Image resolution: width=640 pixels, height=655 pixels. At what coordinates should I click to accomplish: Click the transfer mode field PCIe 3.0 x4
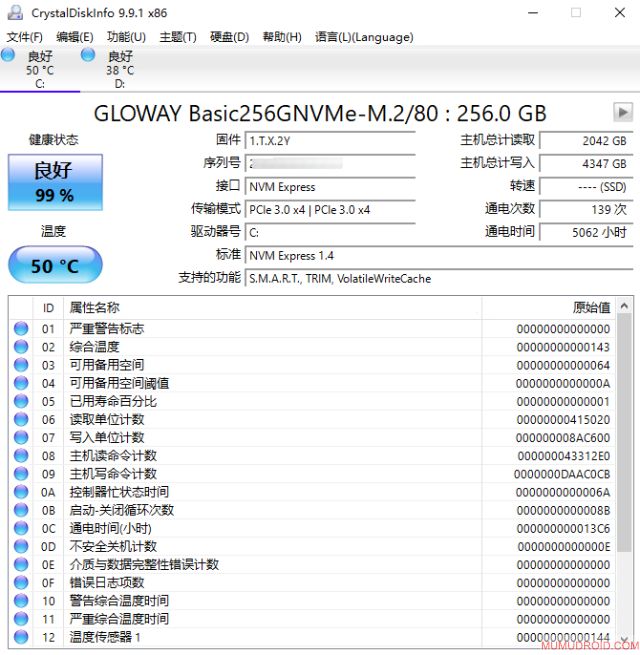coord(330,210)
